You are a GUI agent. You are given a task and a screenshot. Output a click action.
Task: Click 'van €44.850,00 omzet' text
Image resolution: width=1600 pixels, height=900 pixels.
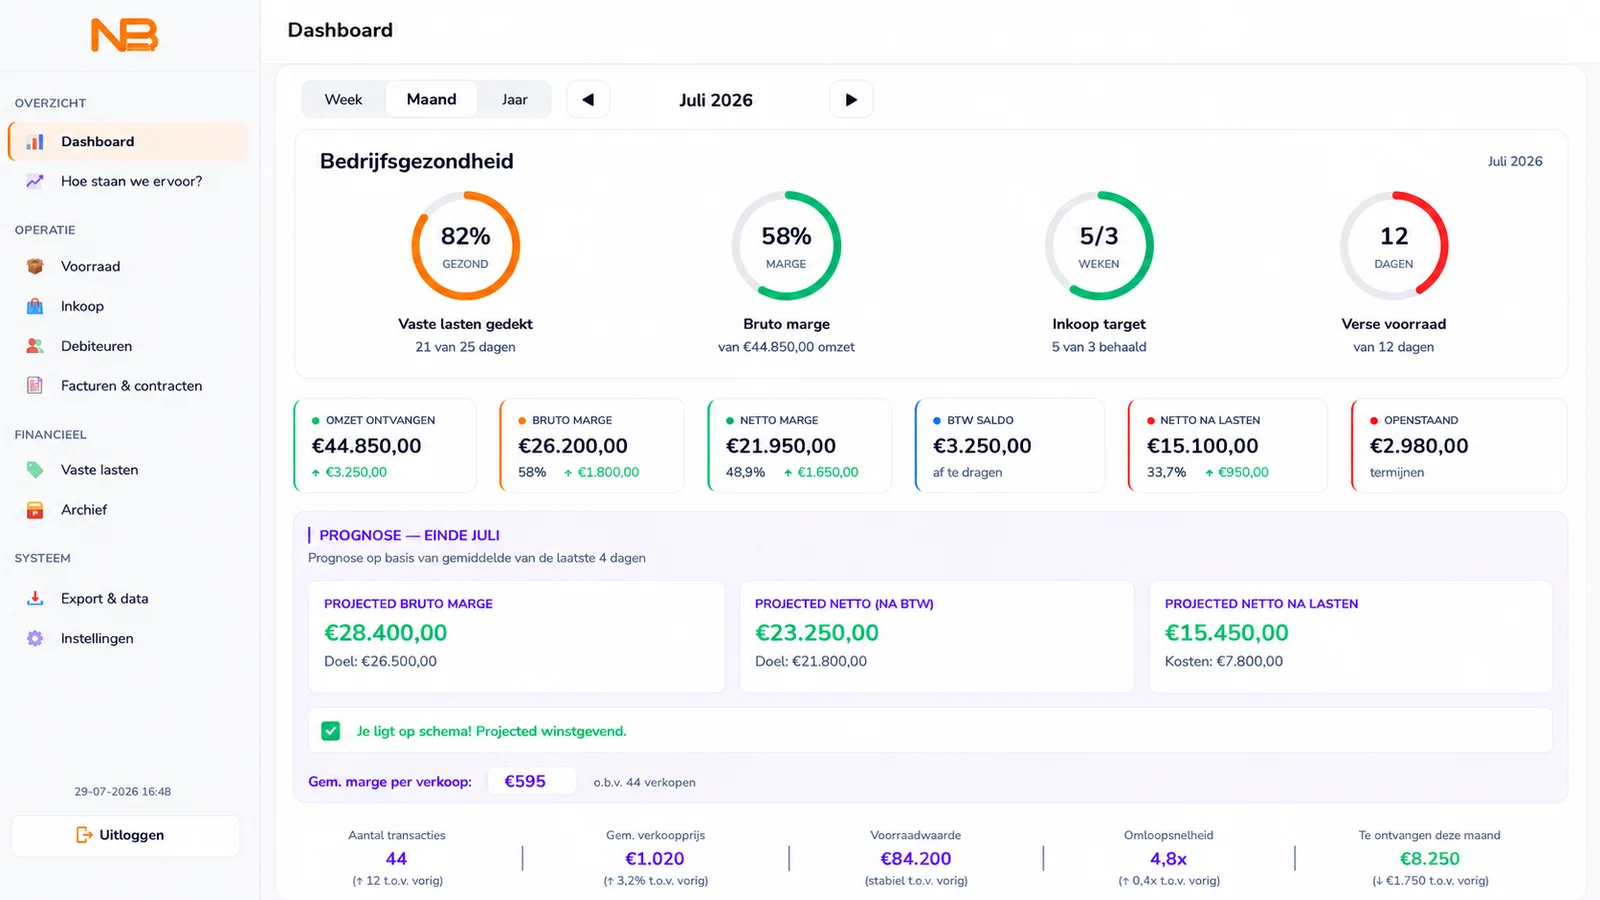coord(786,347)
